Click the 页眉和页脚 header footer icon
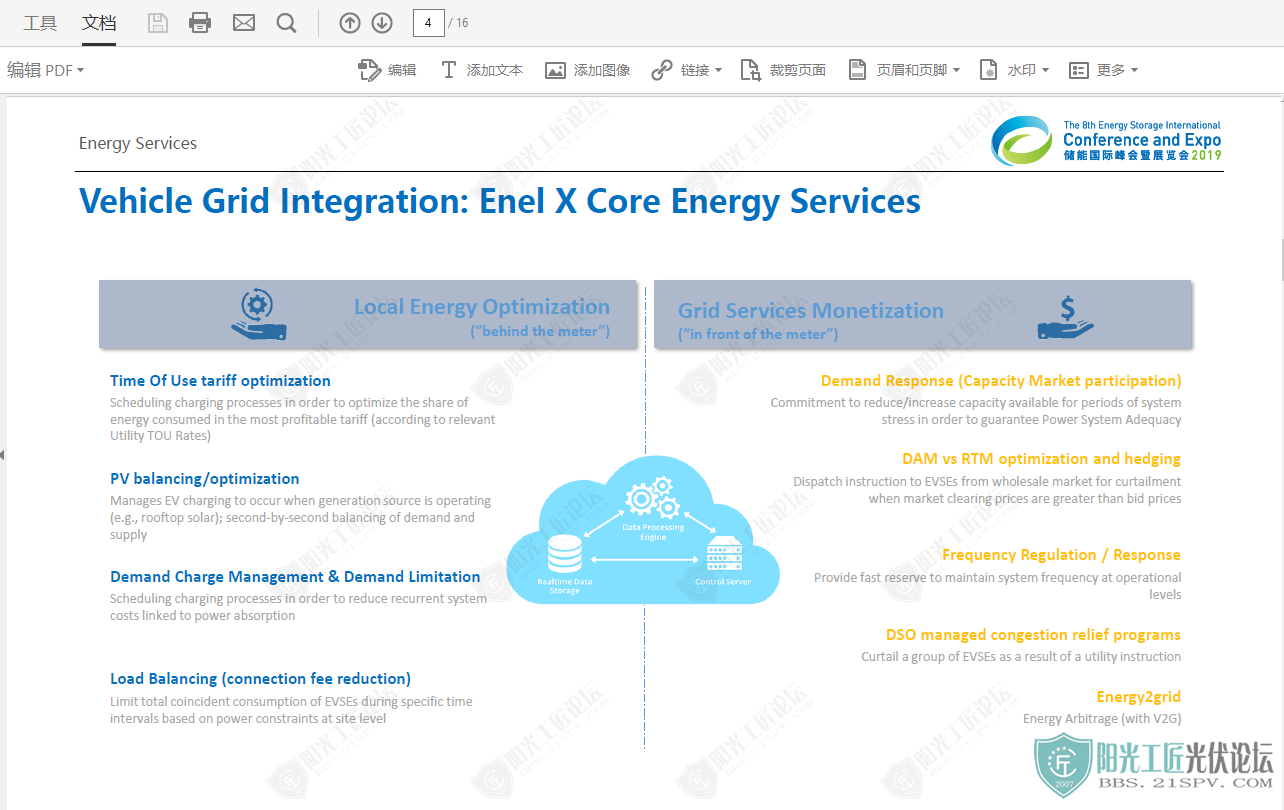 pos(857,70)
